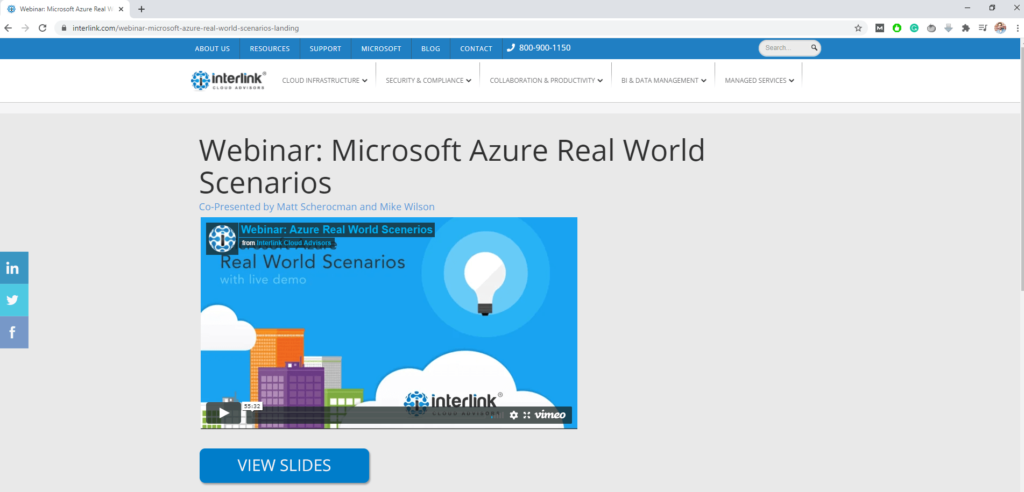
Task: Go to the Blog menu item
Action: point(430,48)
